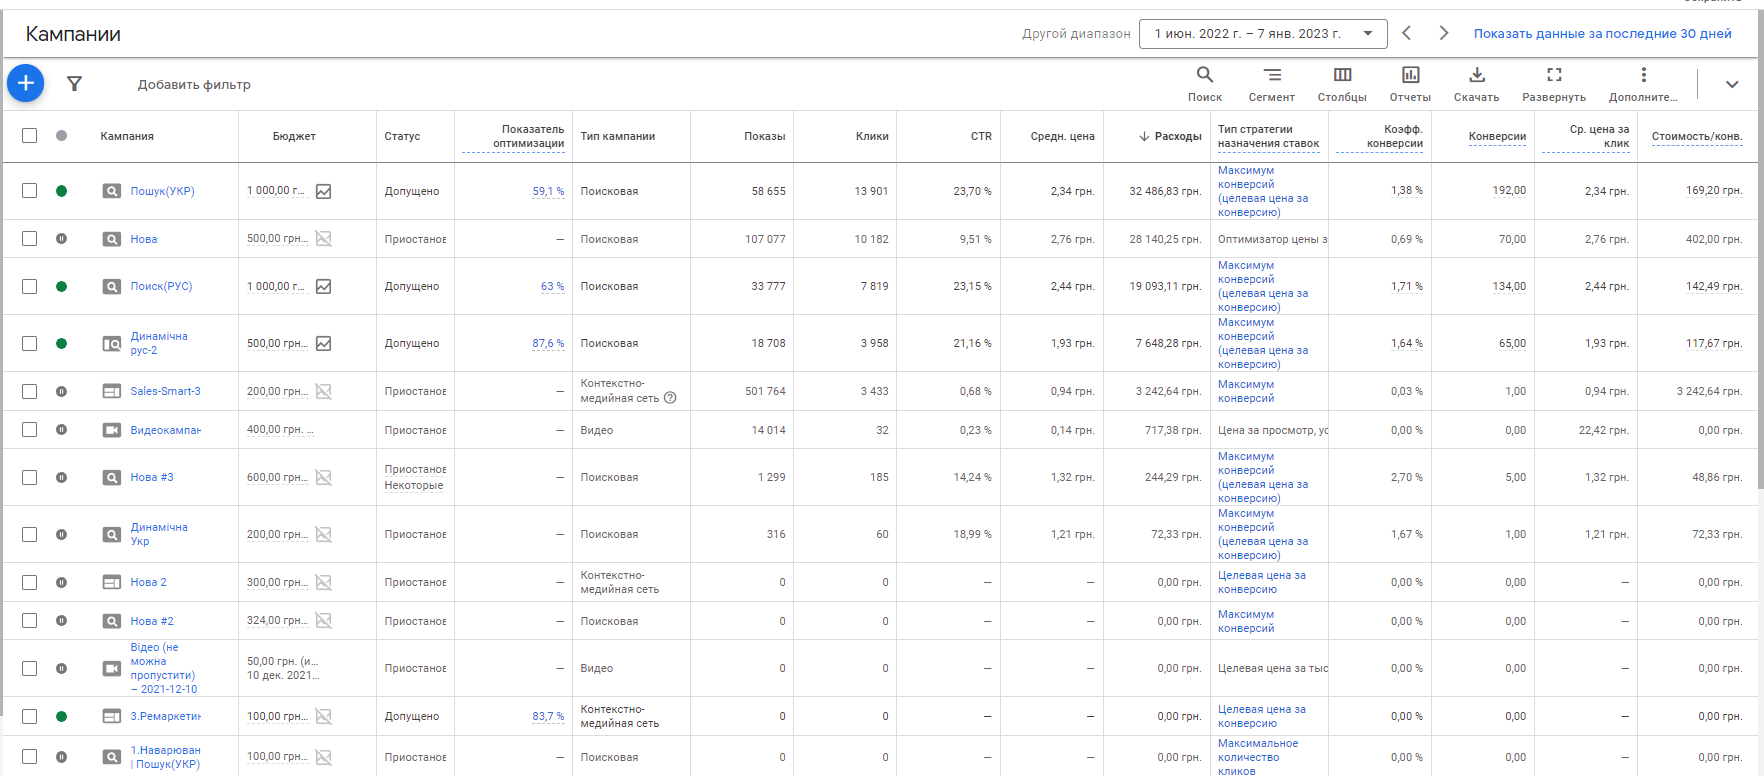Open the Динамічна рус-2 campaign link

158,343
